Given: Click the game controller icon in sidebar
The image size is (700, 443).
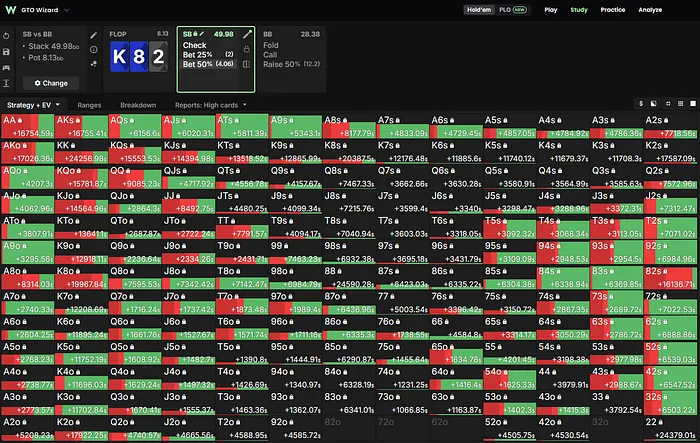Looking at the screenshot, I should 6,67.
